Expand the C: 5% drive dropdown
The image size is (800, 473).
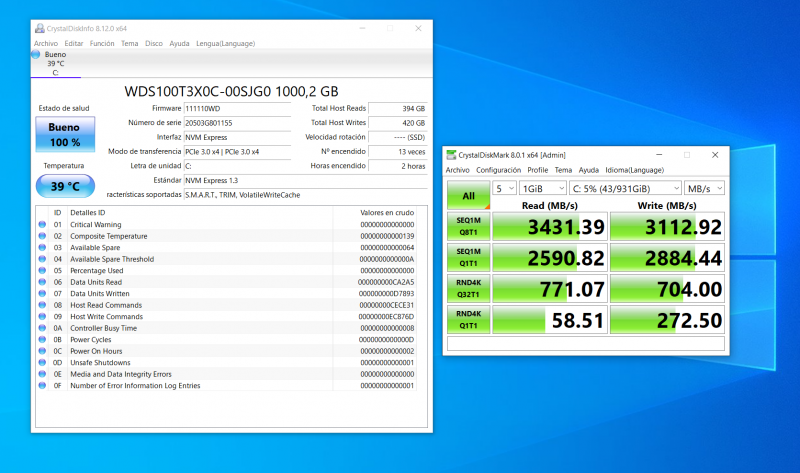(x=626, y=189)
